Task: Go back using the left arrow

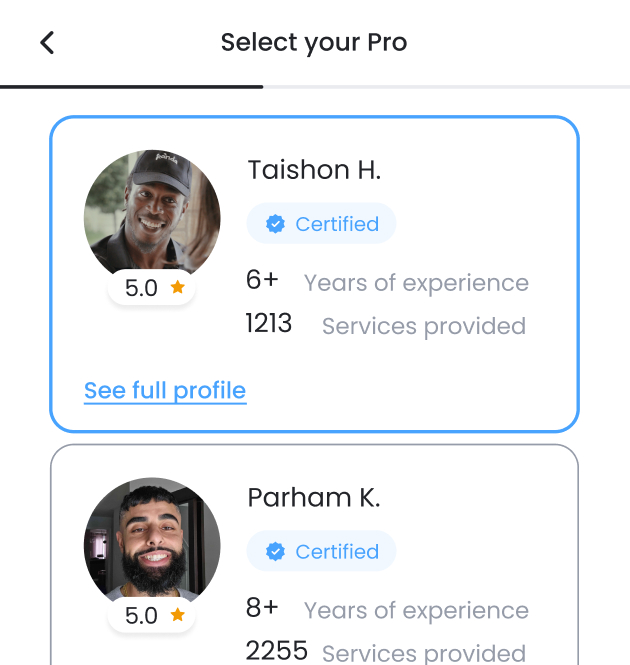Action: click(47, 42)
